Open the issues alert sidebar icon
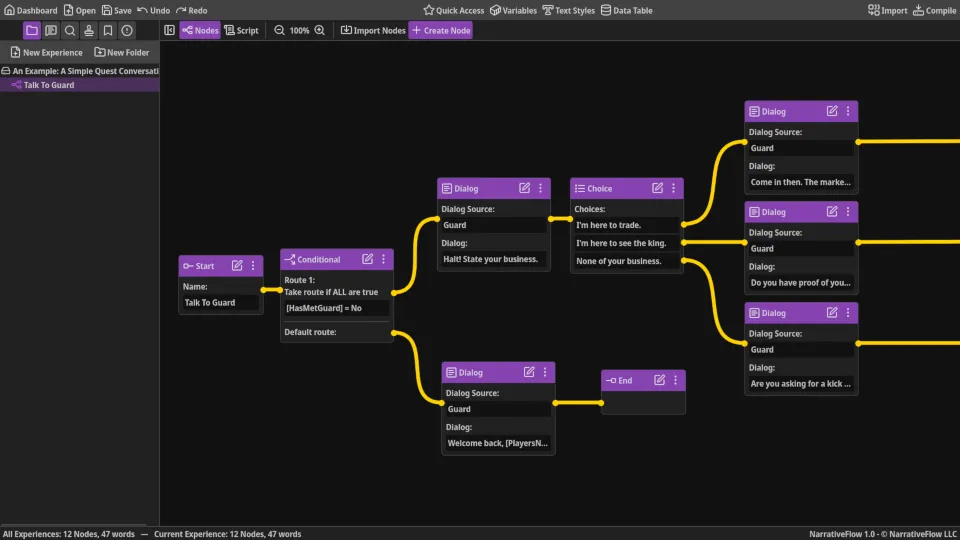The width and height of the screenshot is (960, 540). (127, 30)
